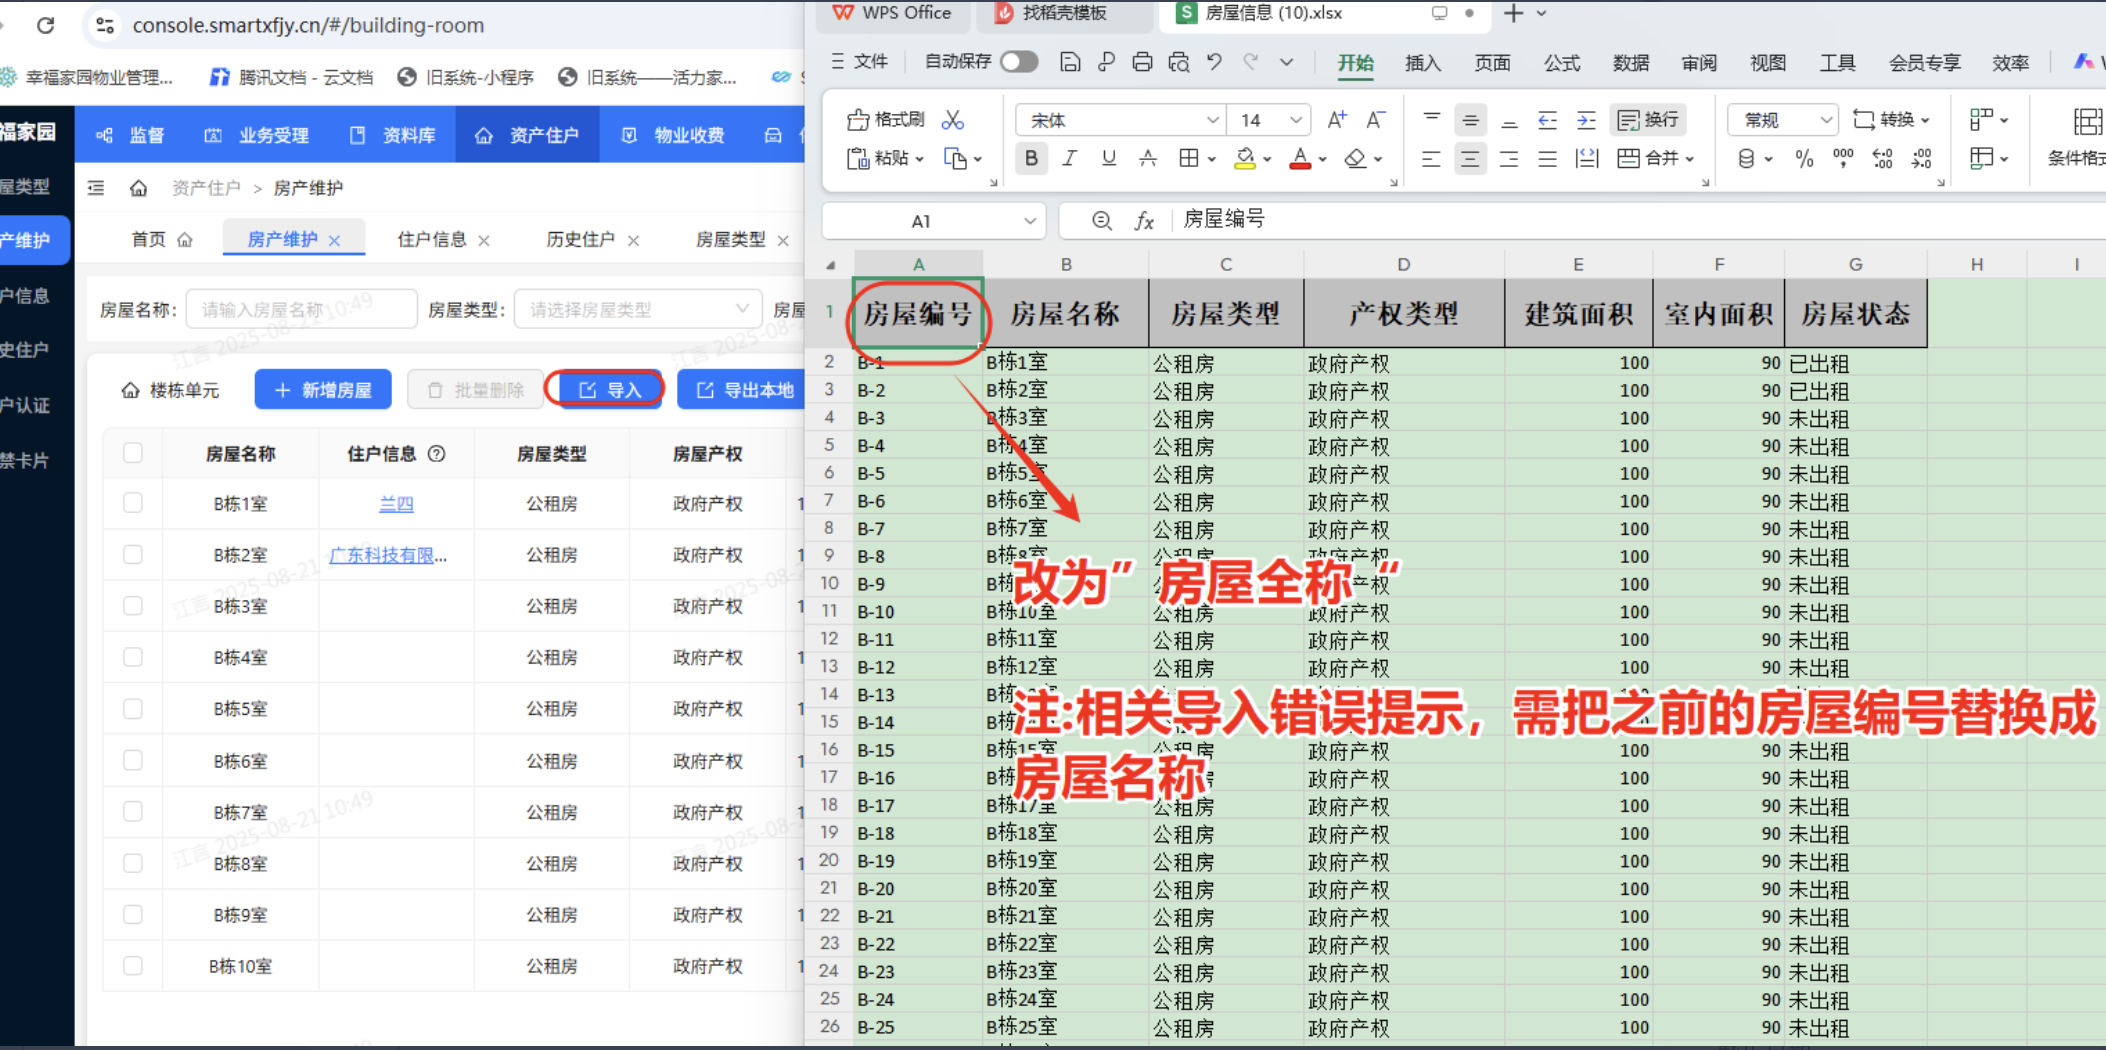The height and width of the screenshot is (1050, 2106).
Task: Open the 请选择房屋类型 dropdown
Action: click(x=637, y=308)
